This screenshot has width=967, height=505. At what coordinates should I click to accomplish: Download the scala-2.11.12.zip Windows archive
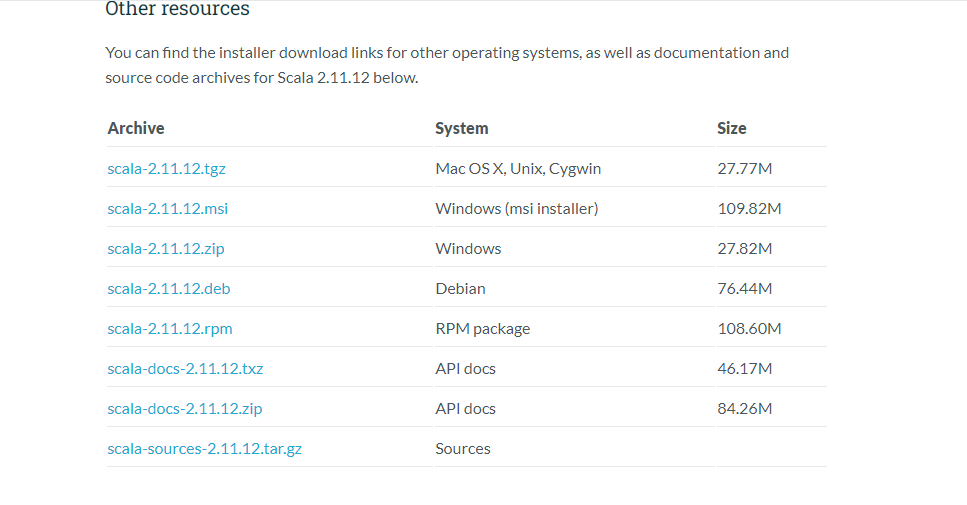point(166,249)
